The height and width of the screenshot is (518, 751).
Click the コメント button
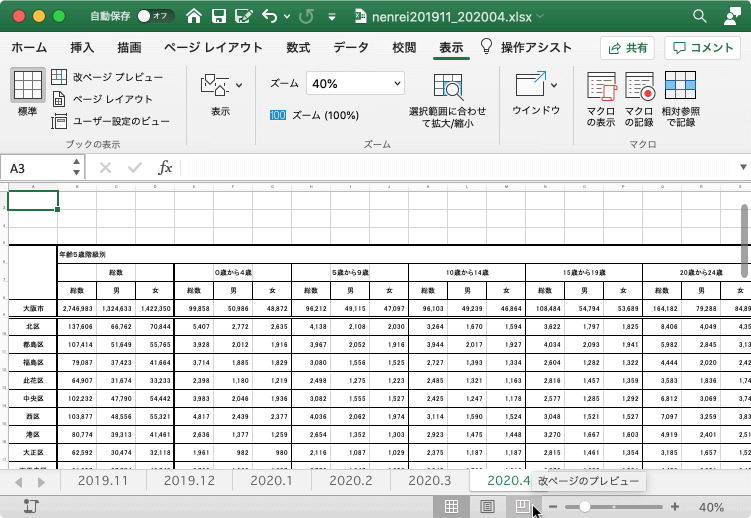tap(703, 48)
